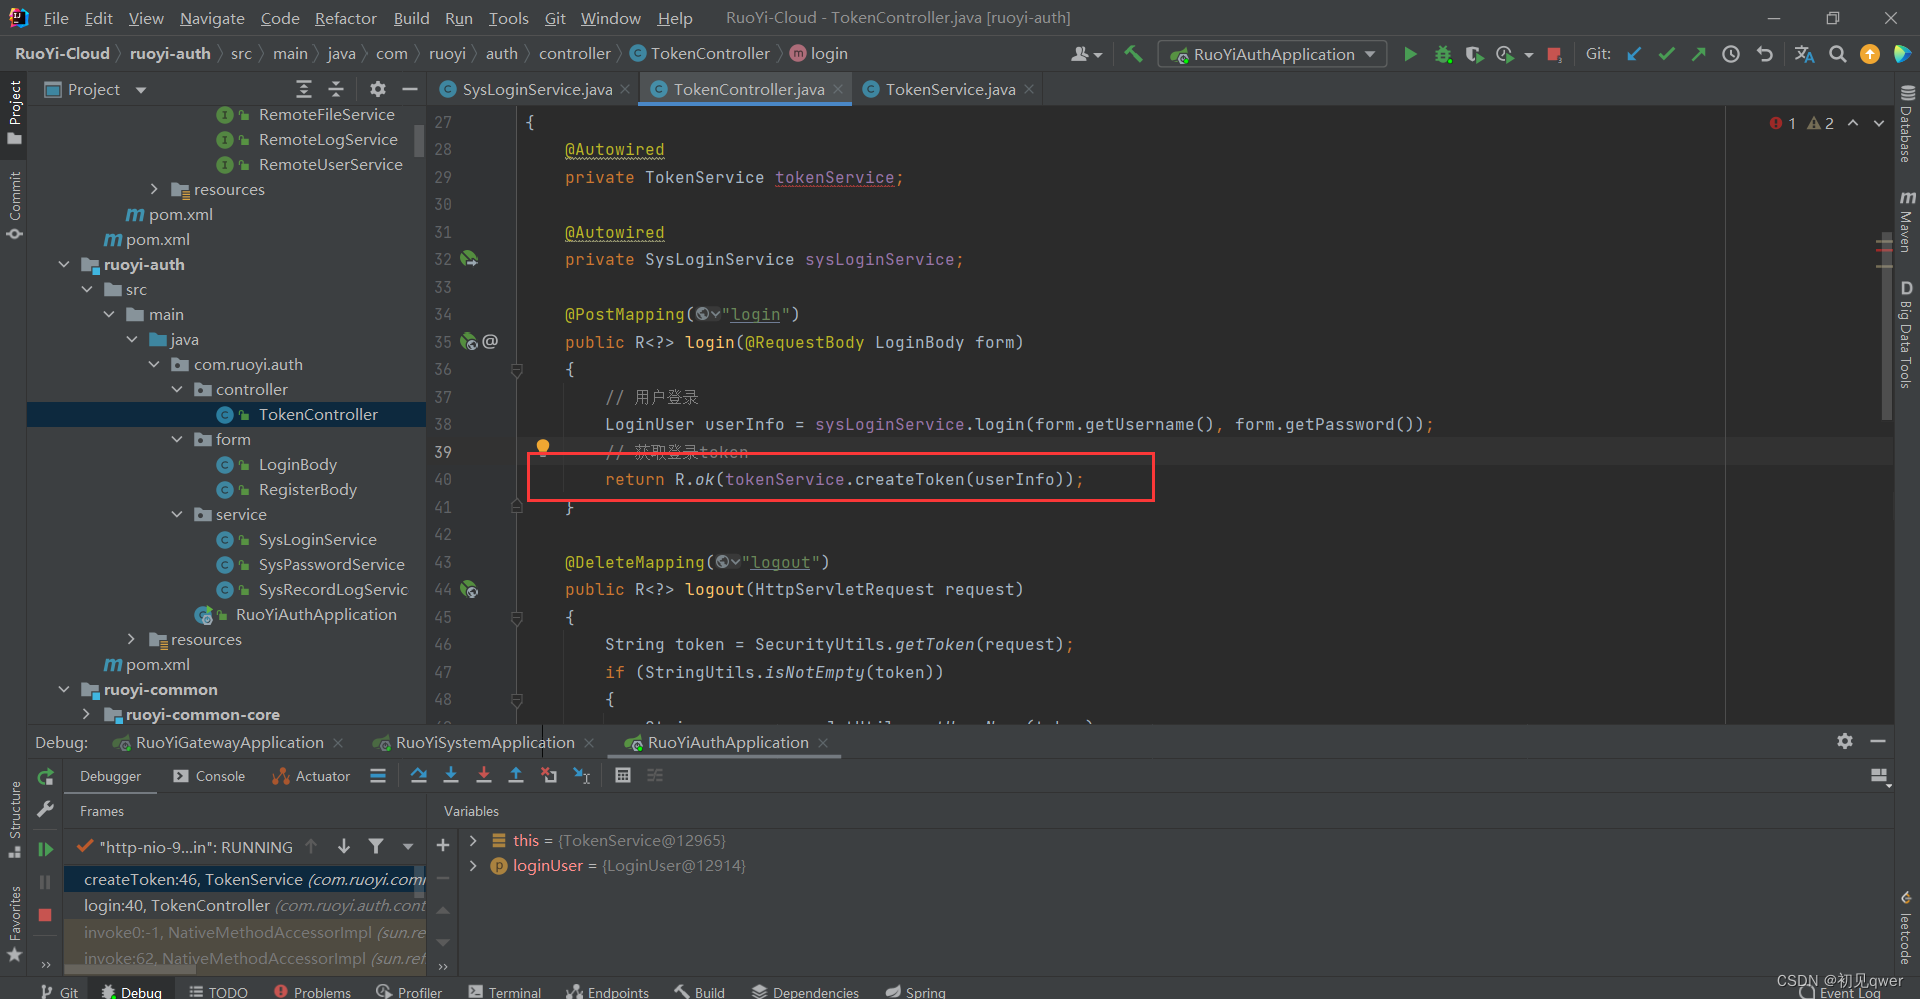Open the Problems tool window

coord(312,991)
